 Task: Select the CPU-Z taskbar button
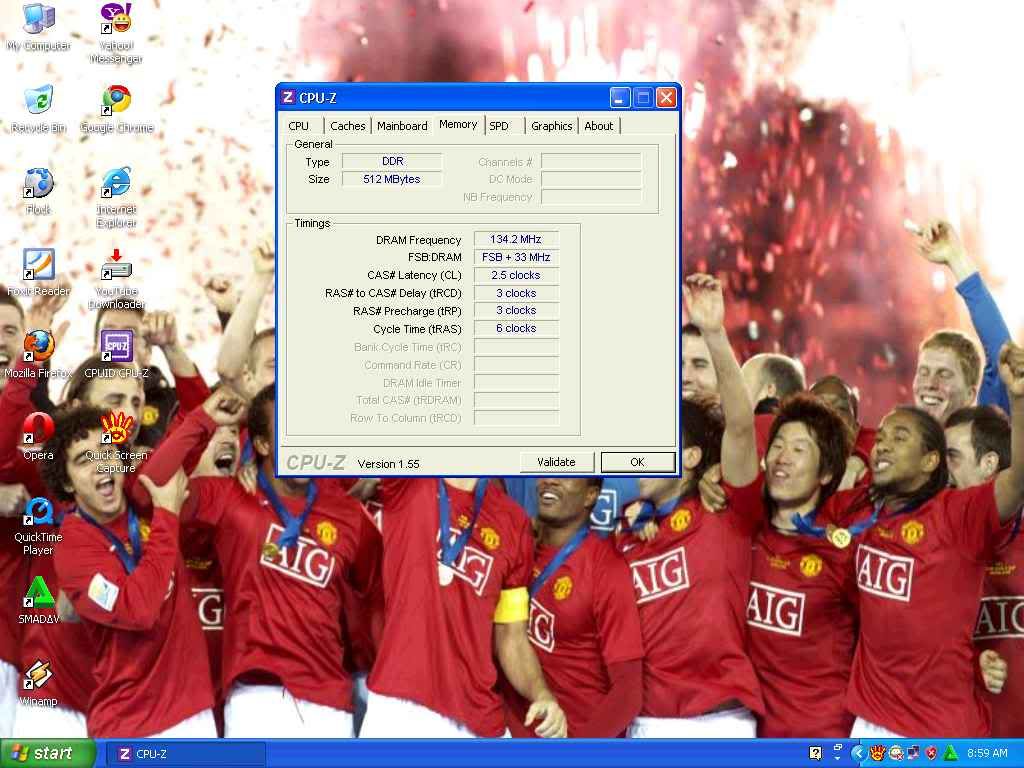tap(185, 754)
